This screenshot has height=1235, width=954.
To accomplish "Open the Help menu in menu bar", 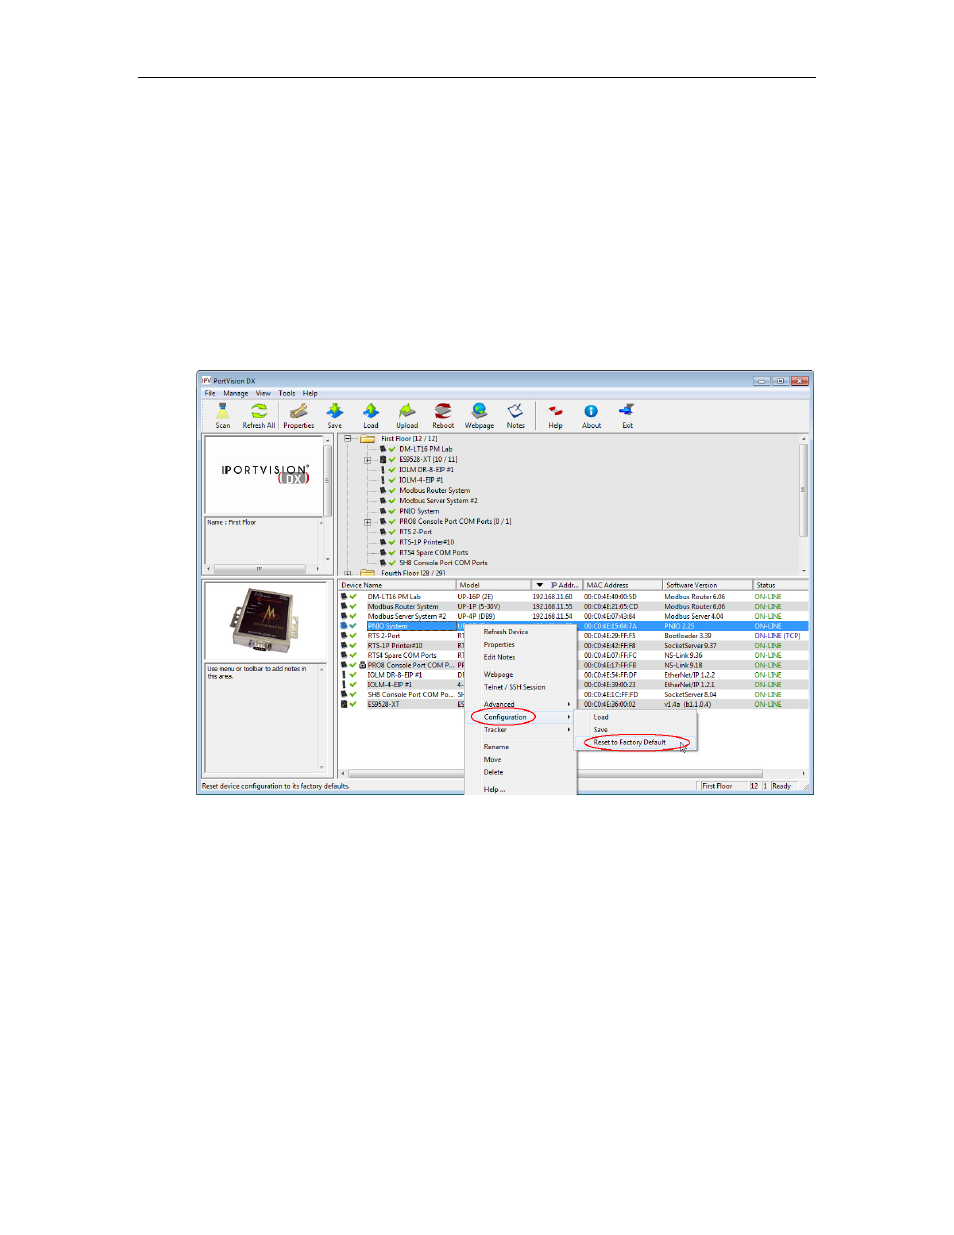I will pyautogui.click(x=310, y=394).
